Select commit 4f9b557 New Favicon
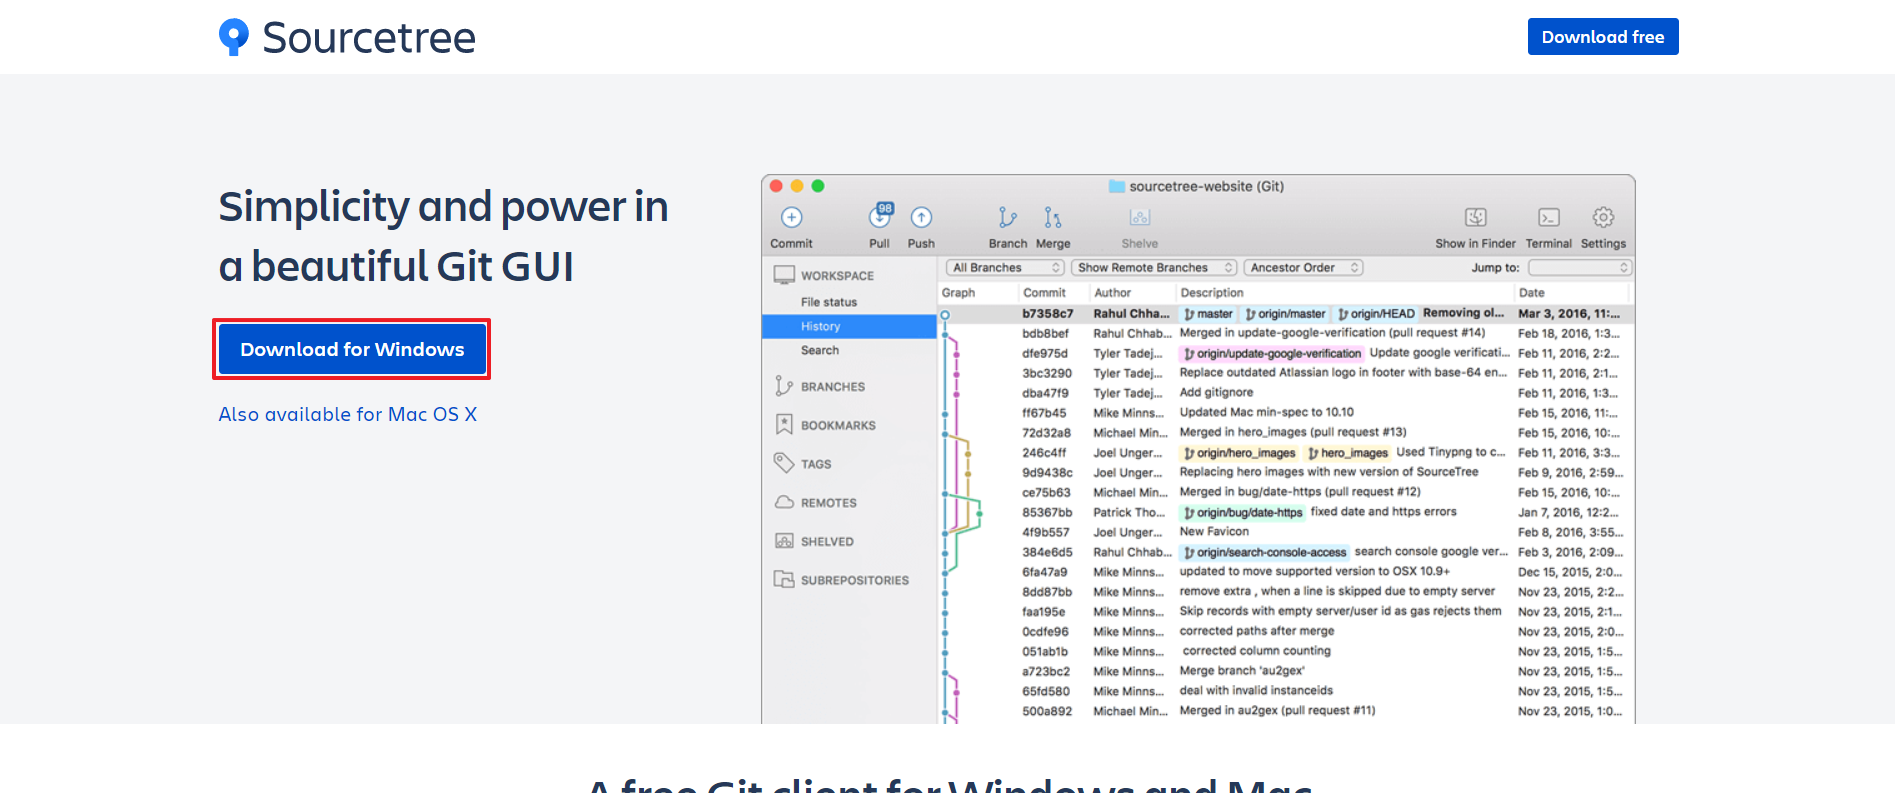 (1284, 532)
